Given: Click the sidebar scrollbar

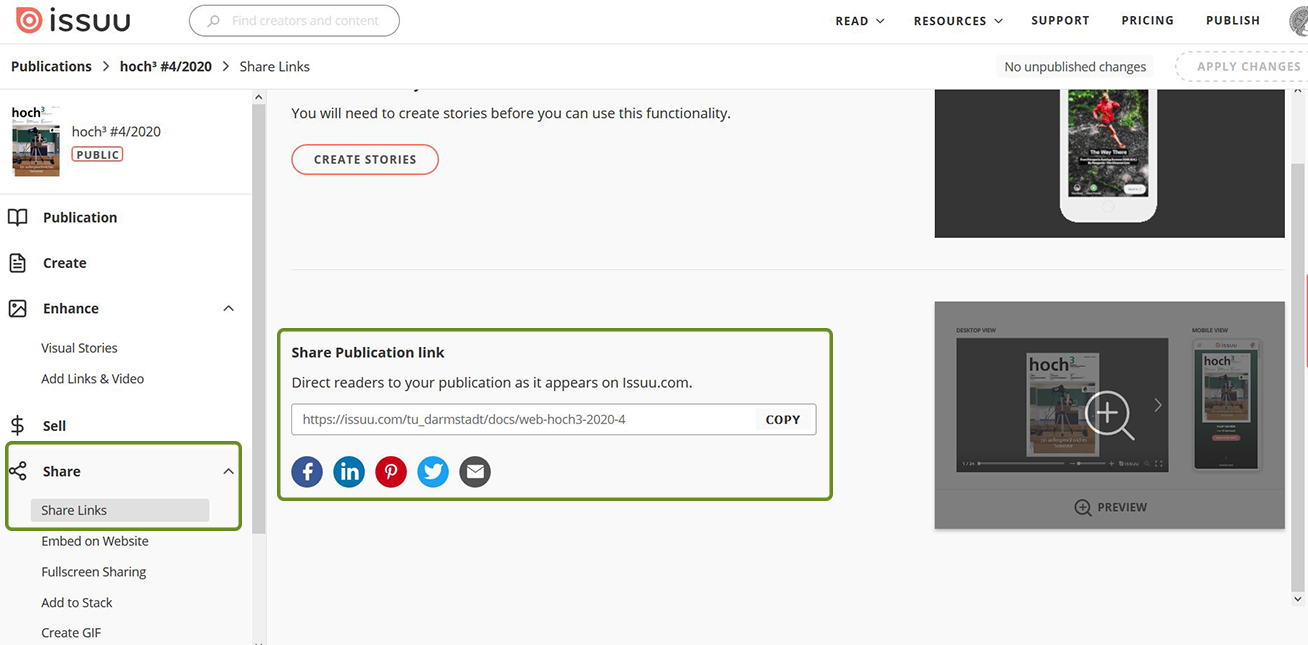Looking at the screenshot, I should click(x=259, y=320).
